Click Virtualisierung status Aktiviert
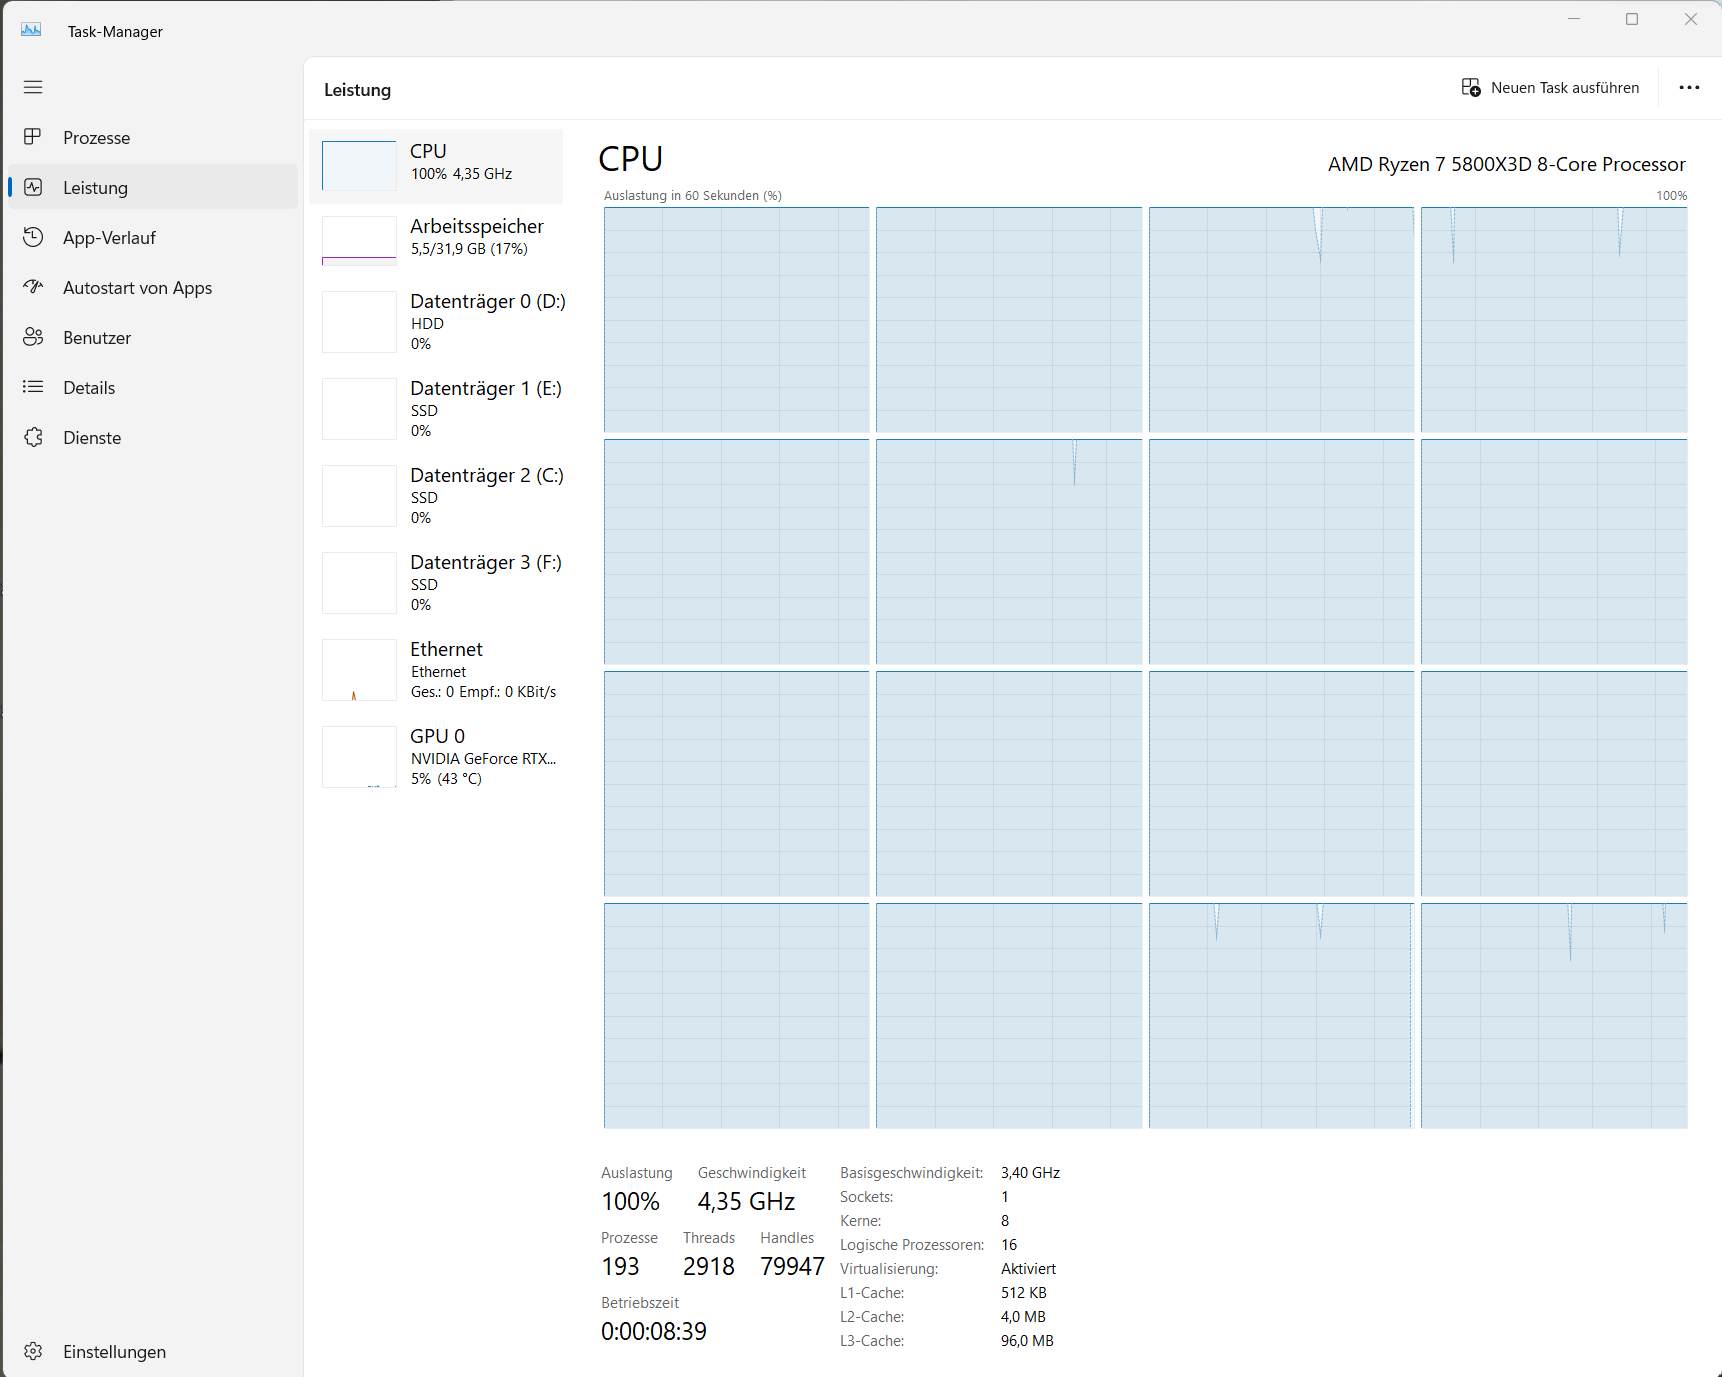The image size is (1722, 1377). click(1028, 1269)
